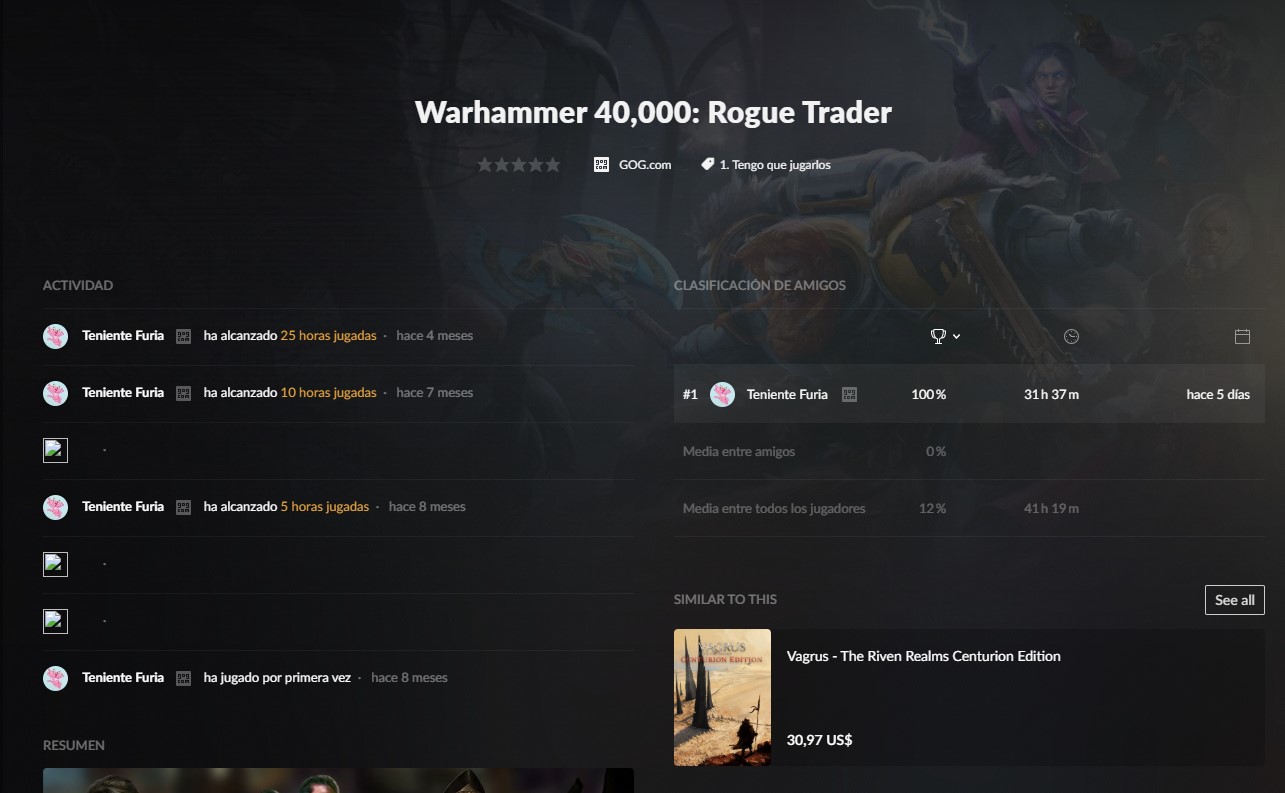
Task: Click the 30,97 US$ price of Vagrus
Action: pos(819,740)
